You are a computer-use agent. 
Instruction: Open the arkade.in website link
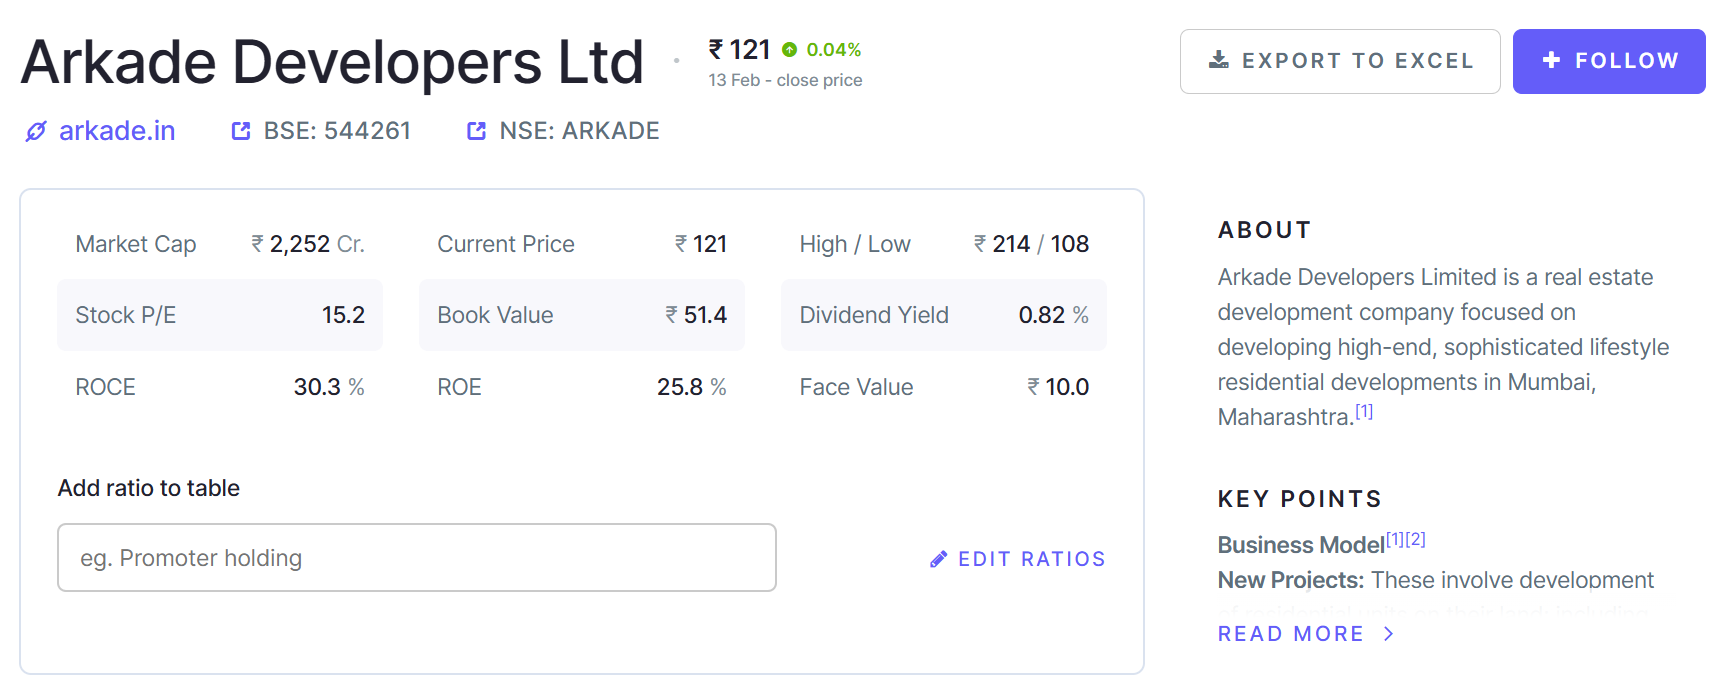coord(117,131)
